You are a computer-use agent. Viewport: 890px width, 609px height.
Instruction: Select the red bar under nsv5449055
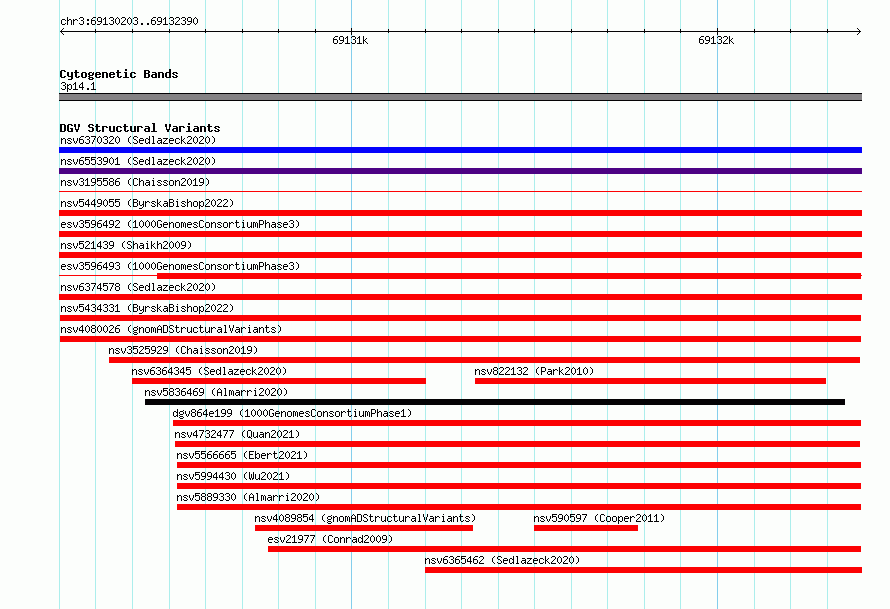460,213
